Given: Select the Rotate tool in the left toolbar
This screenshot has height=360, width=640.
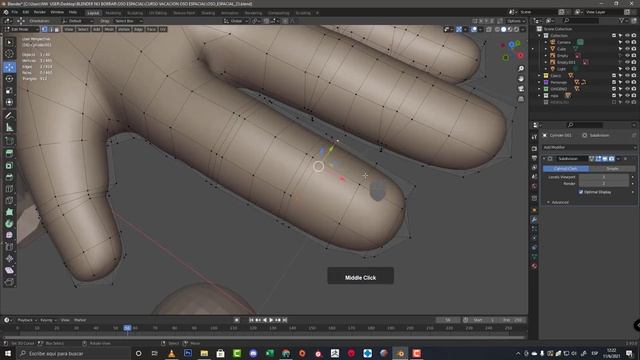Looking at the screenshot, I should click(9, 79).
